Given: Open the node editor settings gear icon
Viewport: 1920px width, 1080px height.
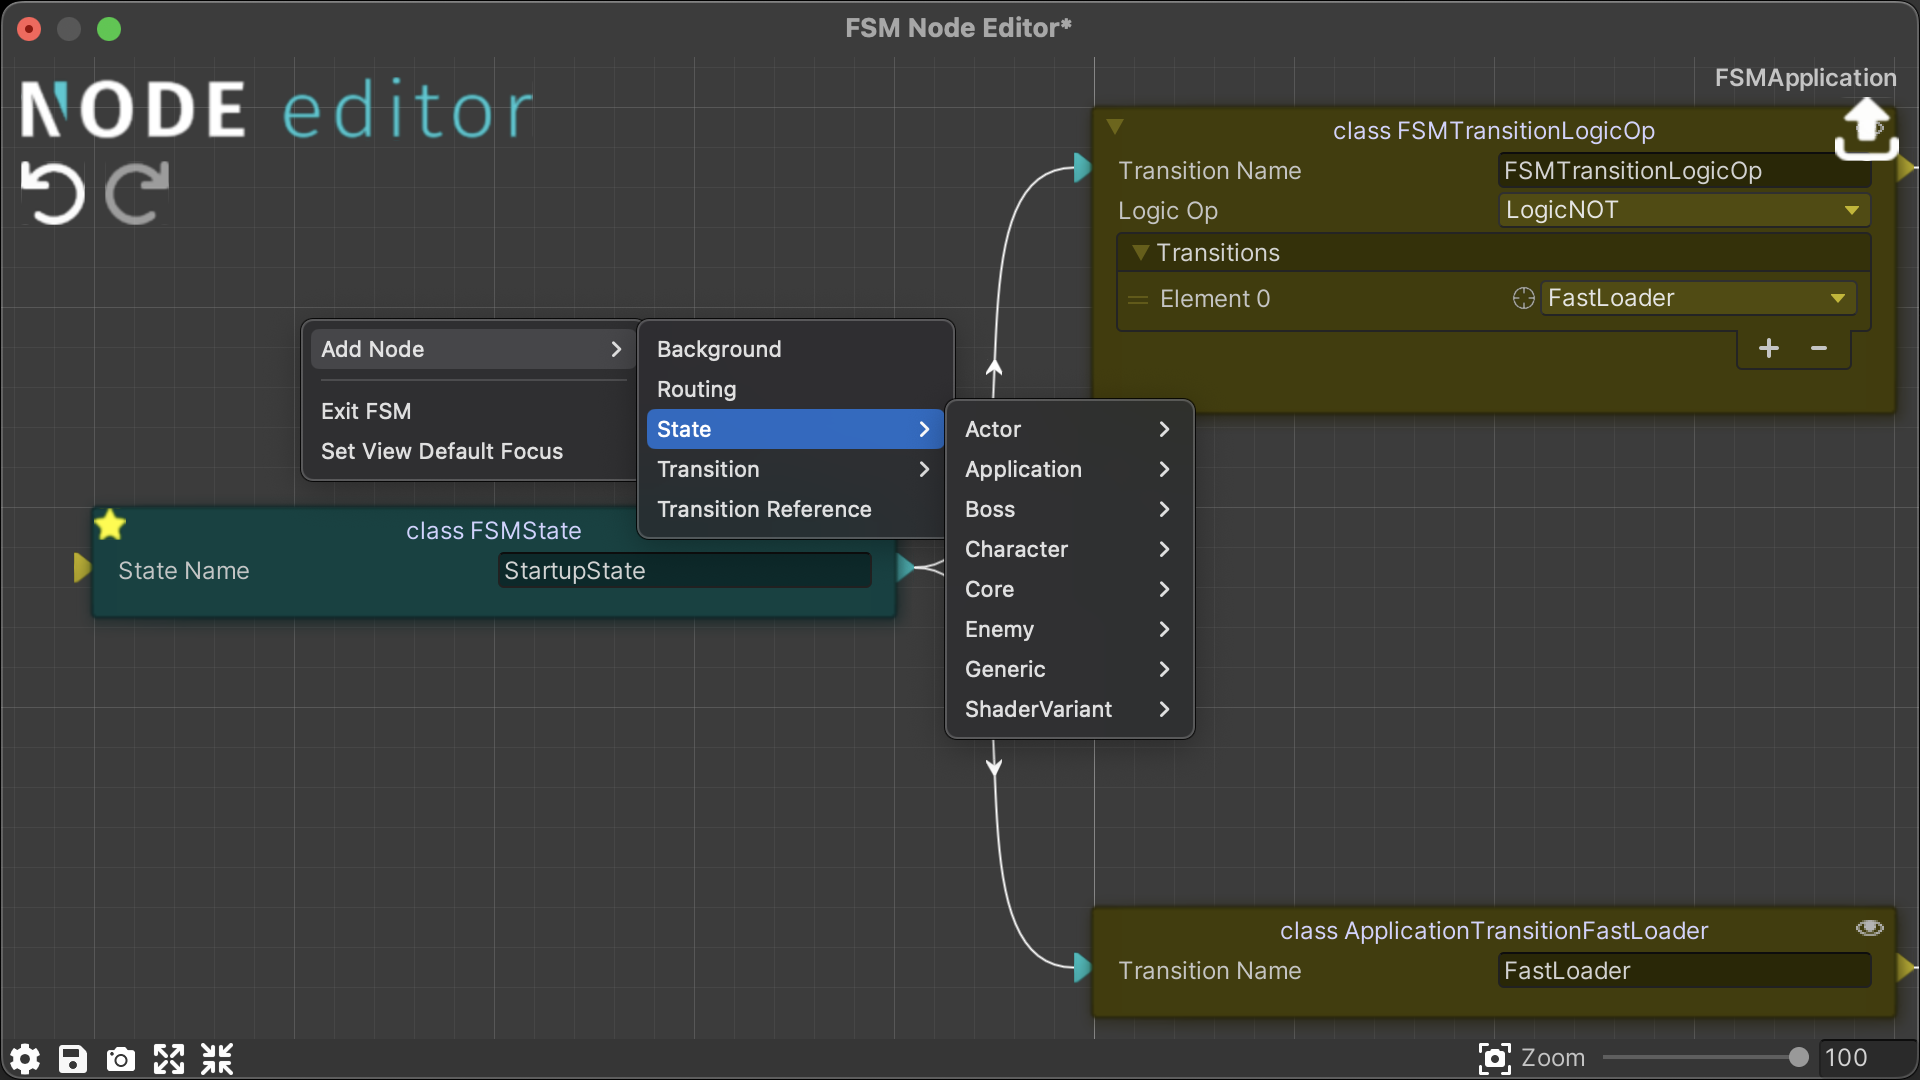Looking at the screenshot, I should click(x=24, y=1058).
